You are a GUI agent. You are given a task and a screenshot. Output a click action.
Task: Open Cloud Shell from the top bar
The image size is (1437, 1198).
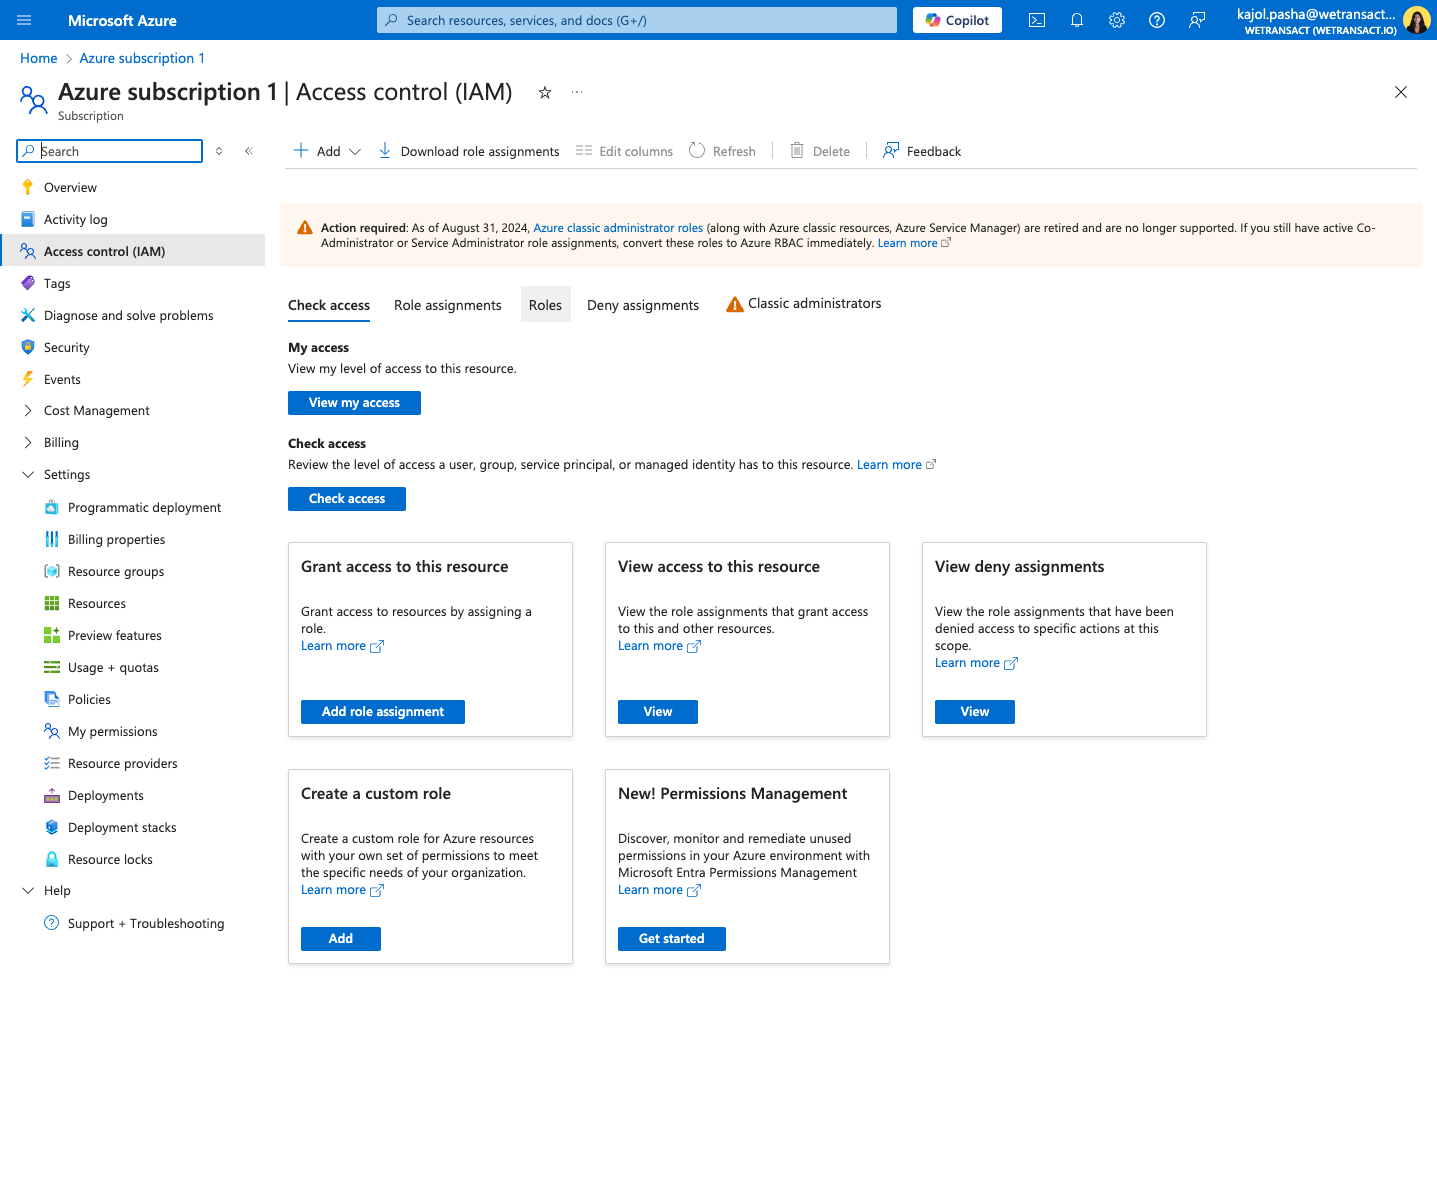click(x=1037, y=20)
